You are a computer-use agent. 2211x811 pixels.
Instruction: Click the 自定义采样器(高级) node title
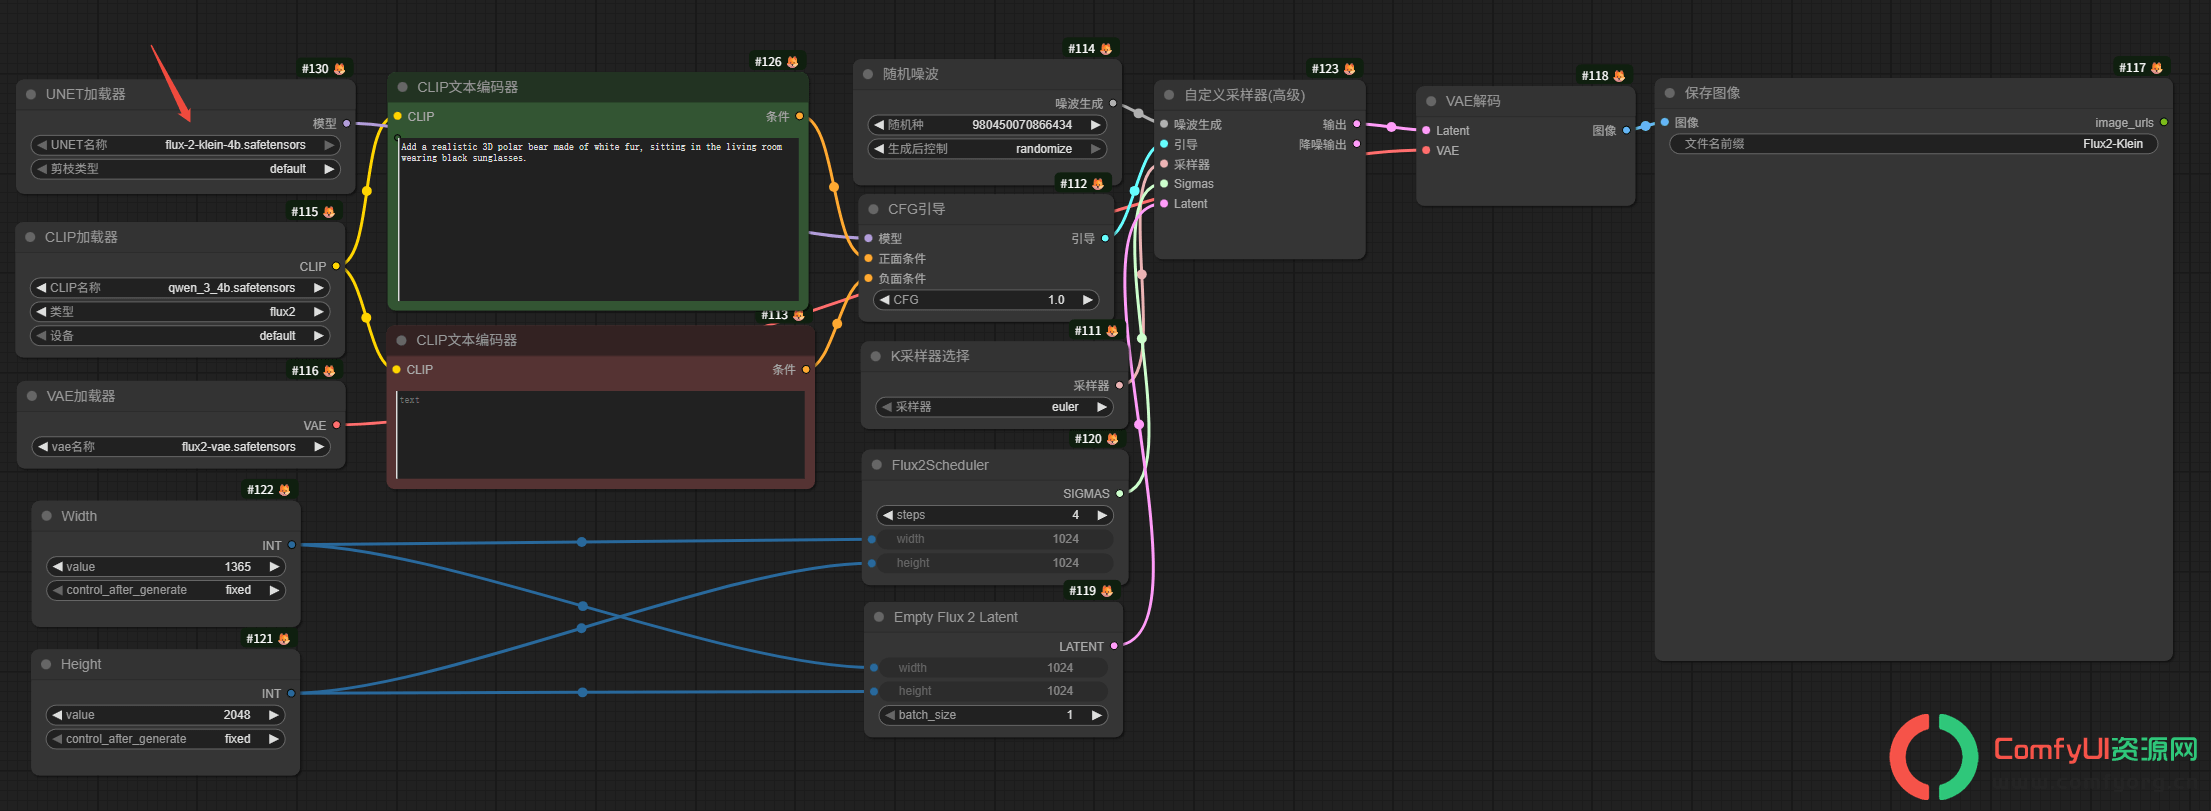pyautogui.click(x=1244, y=95)
